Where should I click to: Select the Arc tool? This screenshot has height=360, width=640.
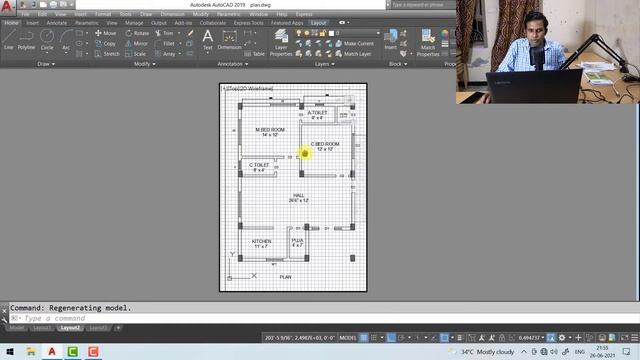[x=66, y=40]
